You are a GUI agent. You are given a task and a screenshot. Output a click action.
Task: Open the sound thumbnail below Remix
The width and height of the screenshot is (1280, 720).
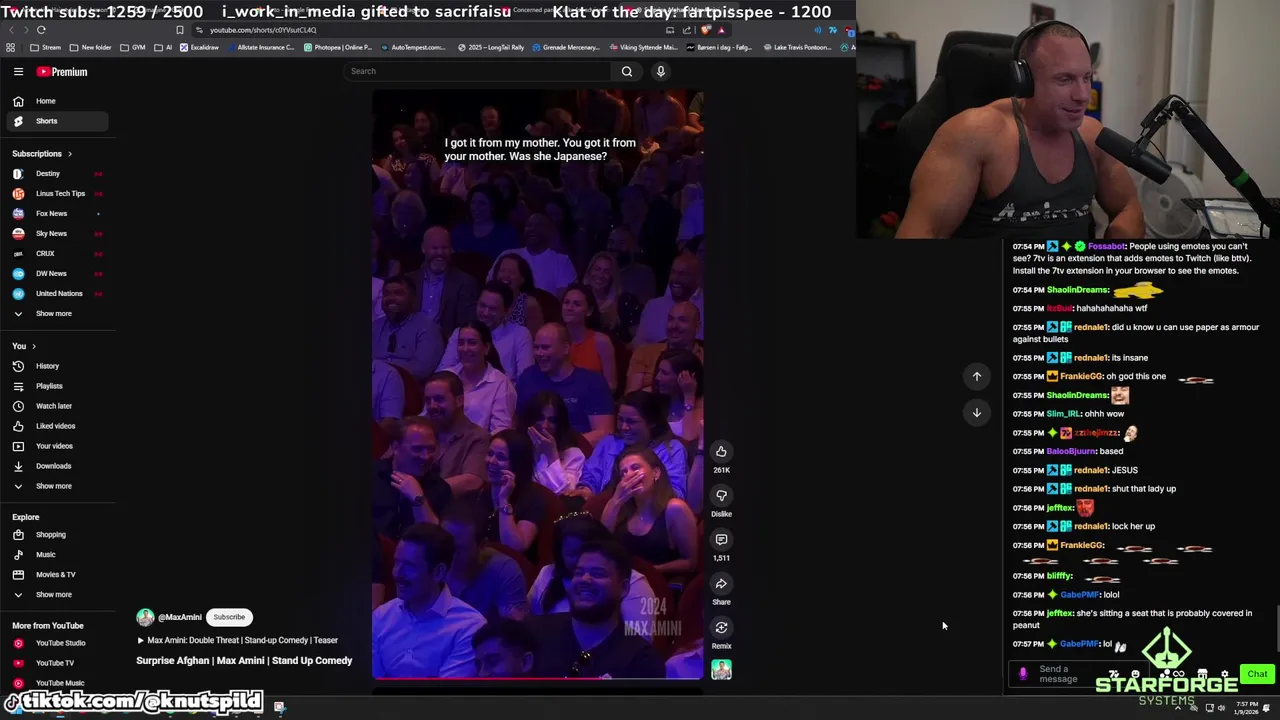point(721,670)
